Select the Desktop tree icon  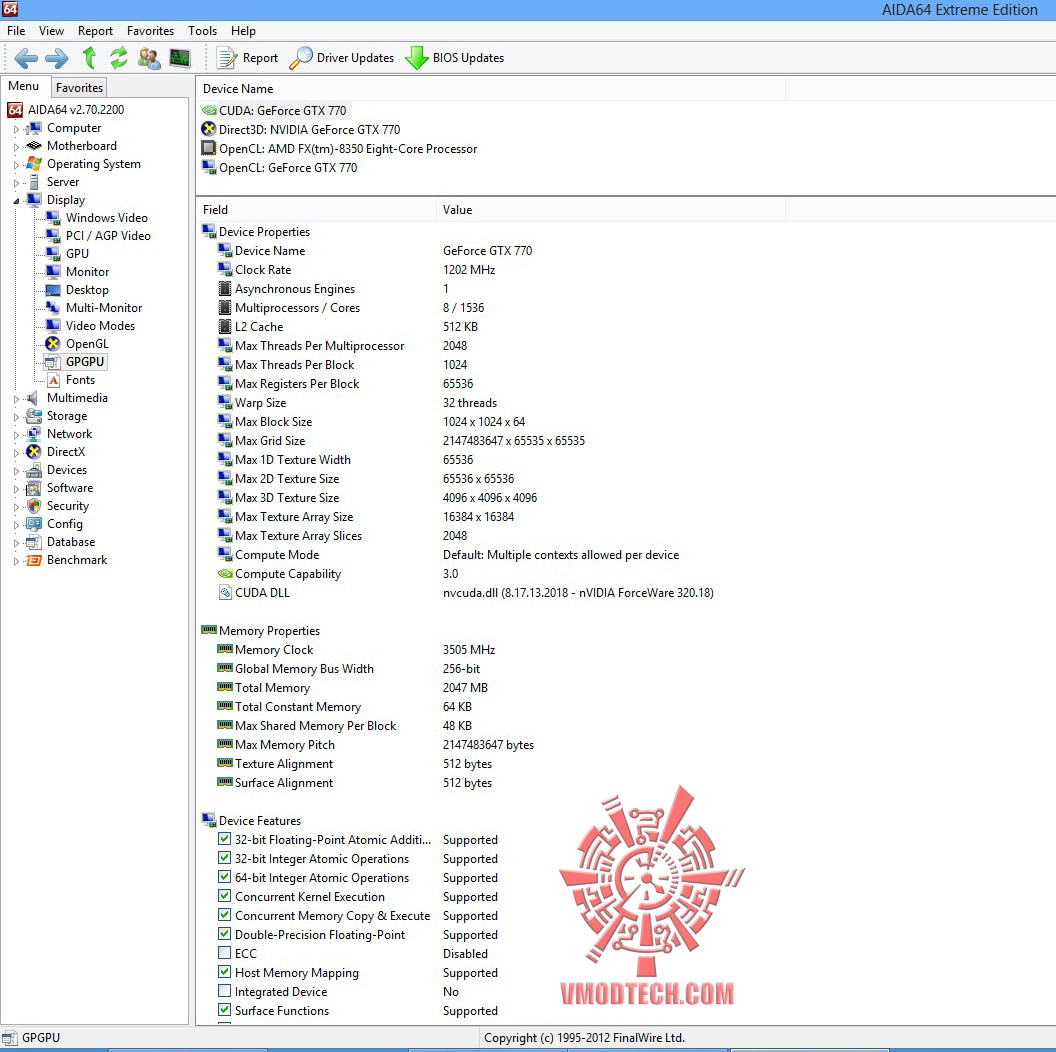pos(53,290)
